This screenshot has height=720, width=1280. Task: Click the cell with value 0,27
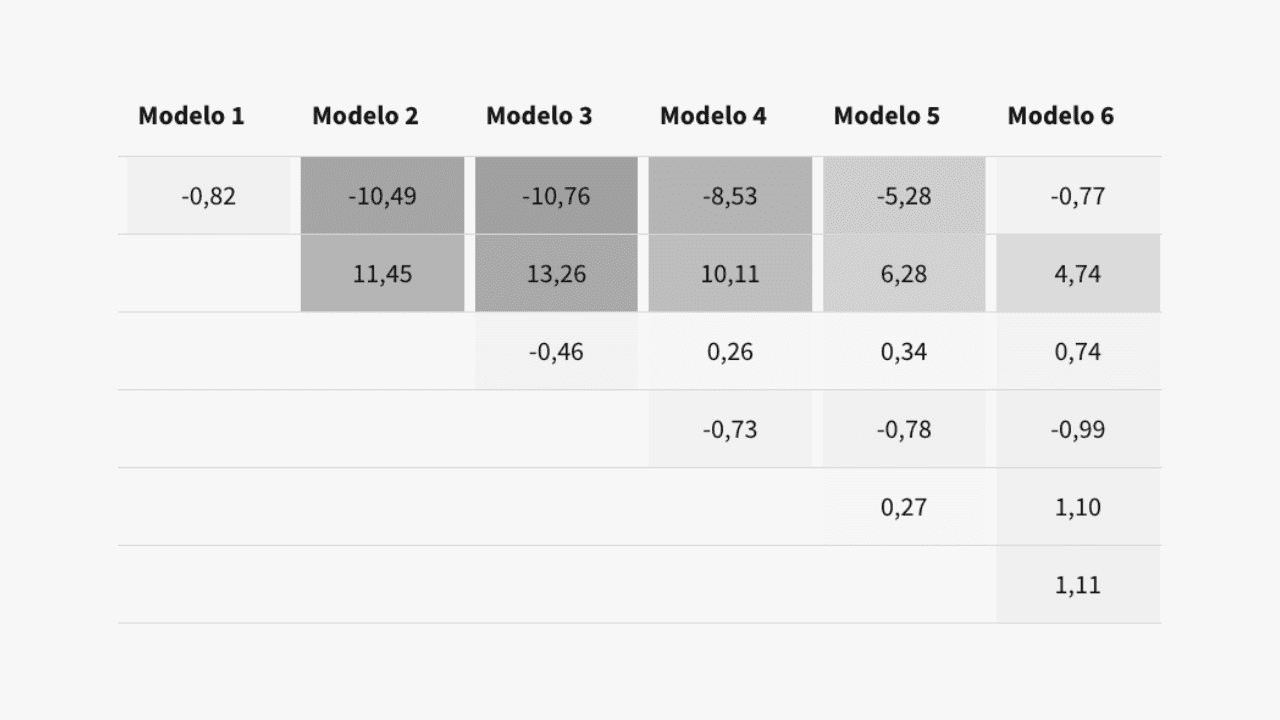(904, 507)
